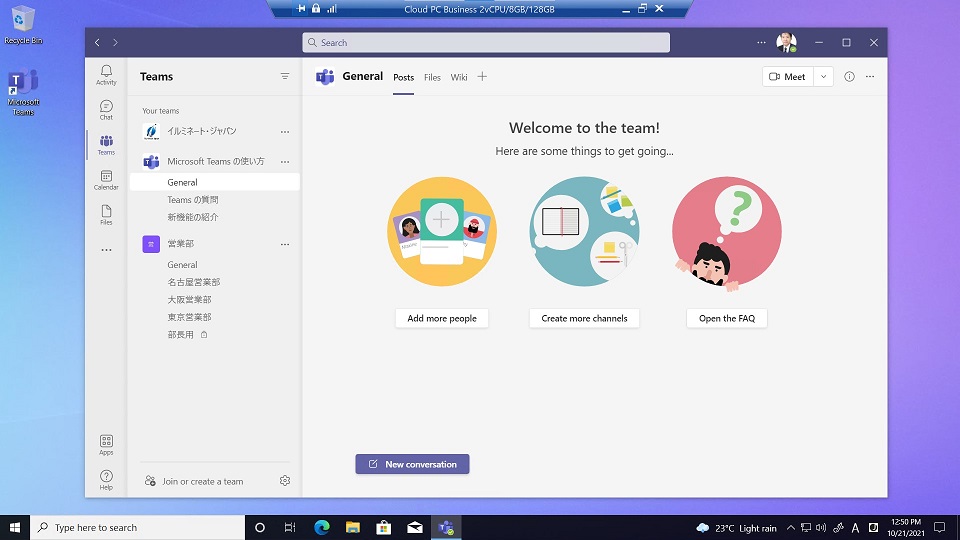960x540 pixels.
Task: Start a New conversation
Action: click(x=412, y=464)
